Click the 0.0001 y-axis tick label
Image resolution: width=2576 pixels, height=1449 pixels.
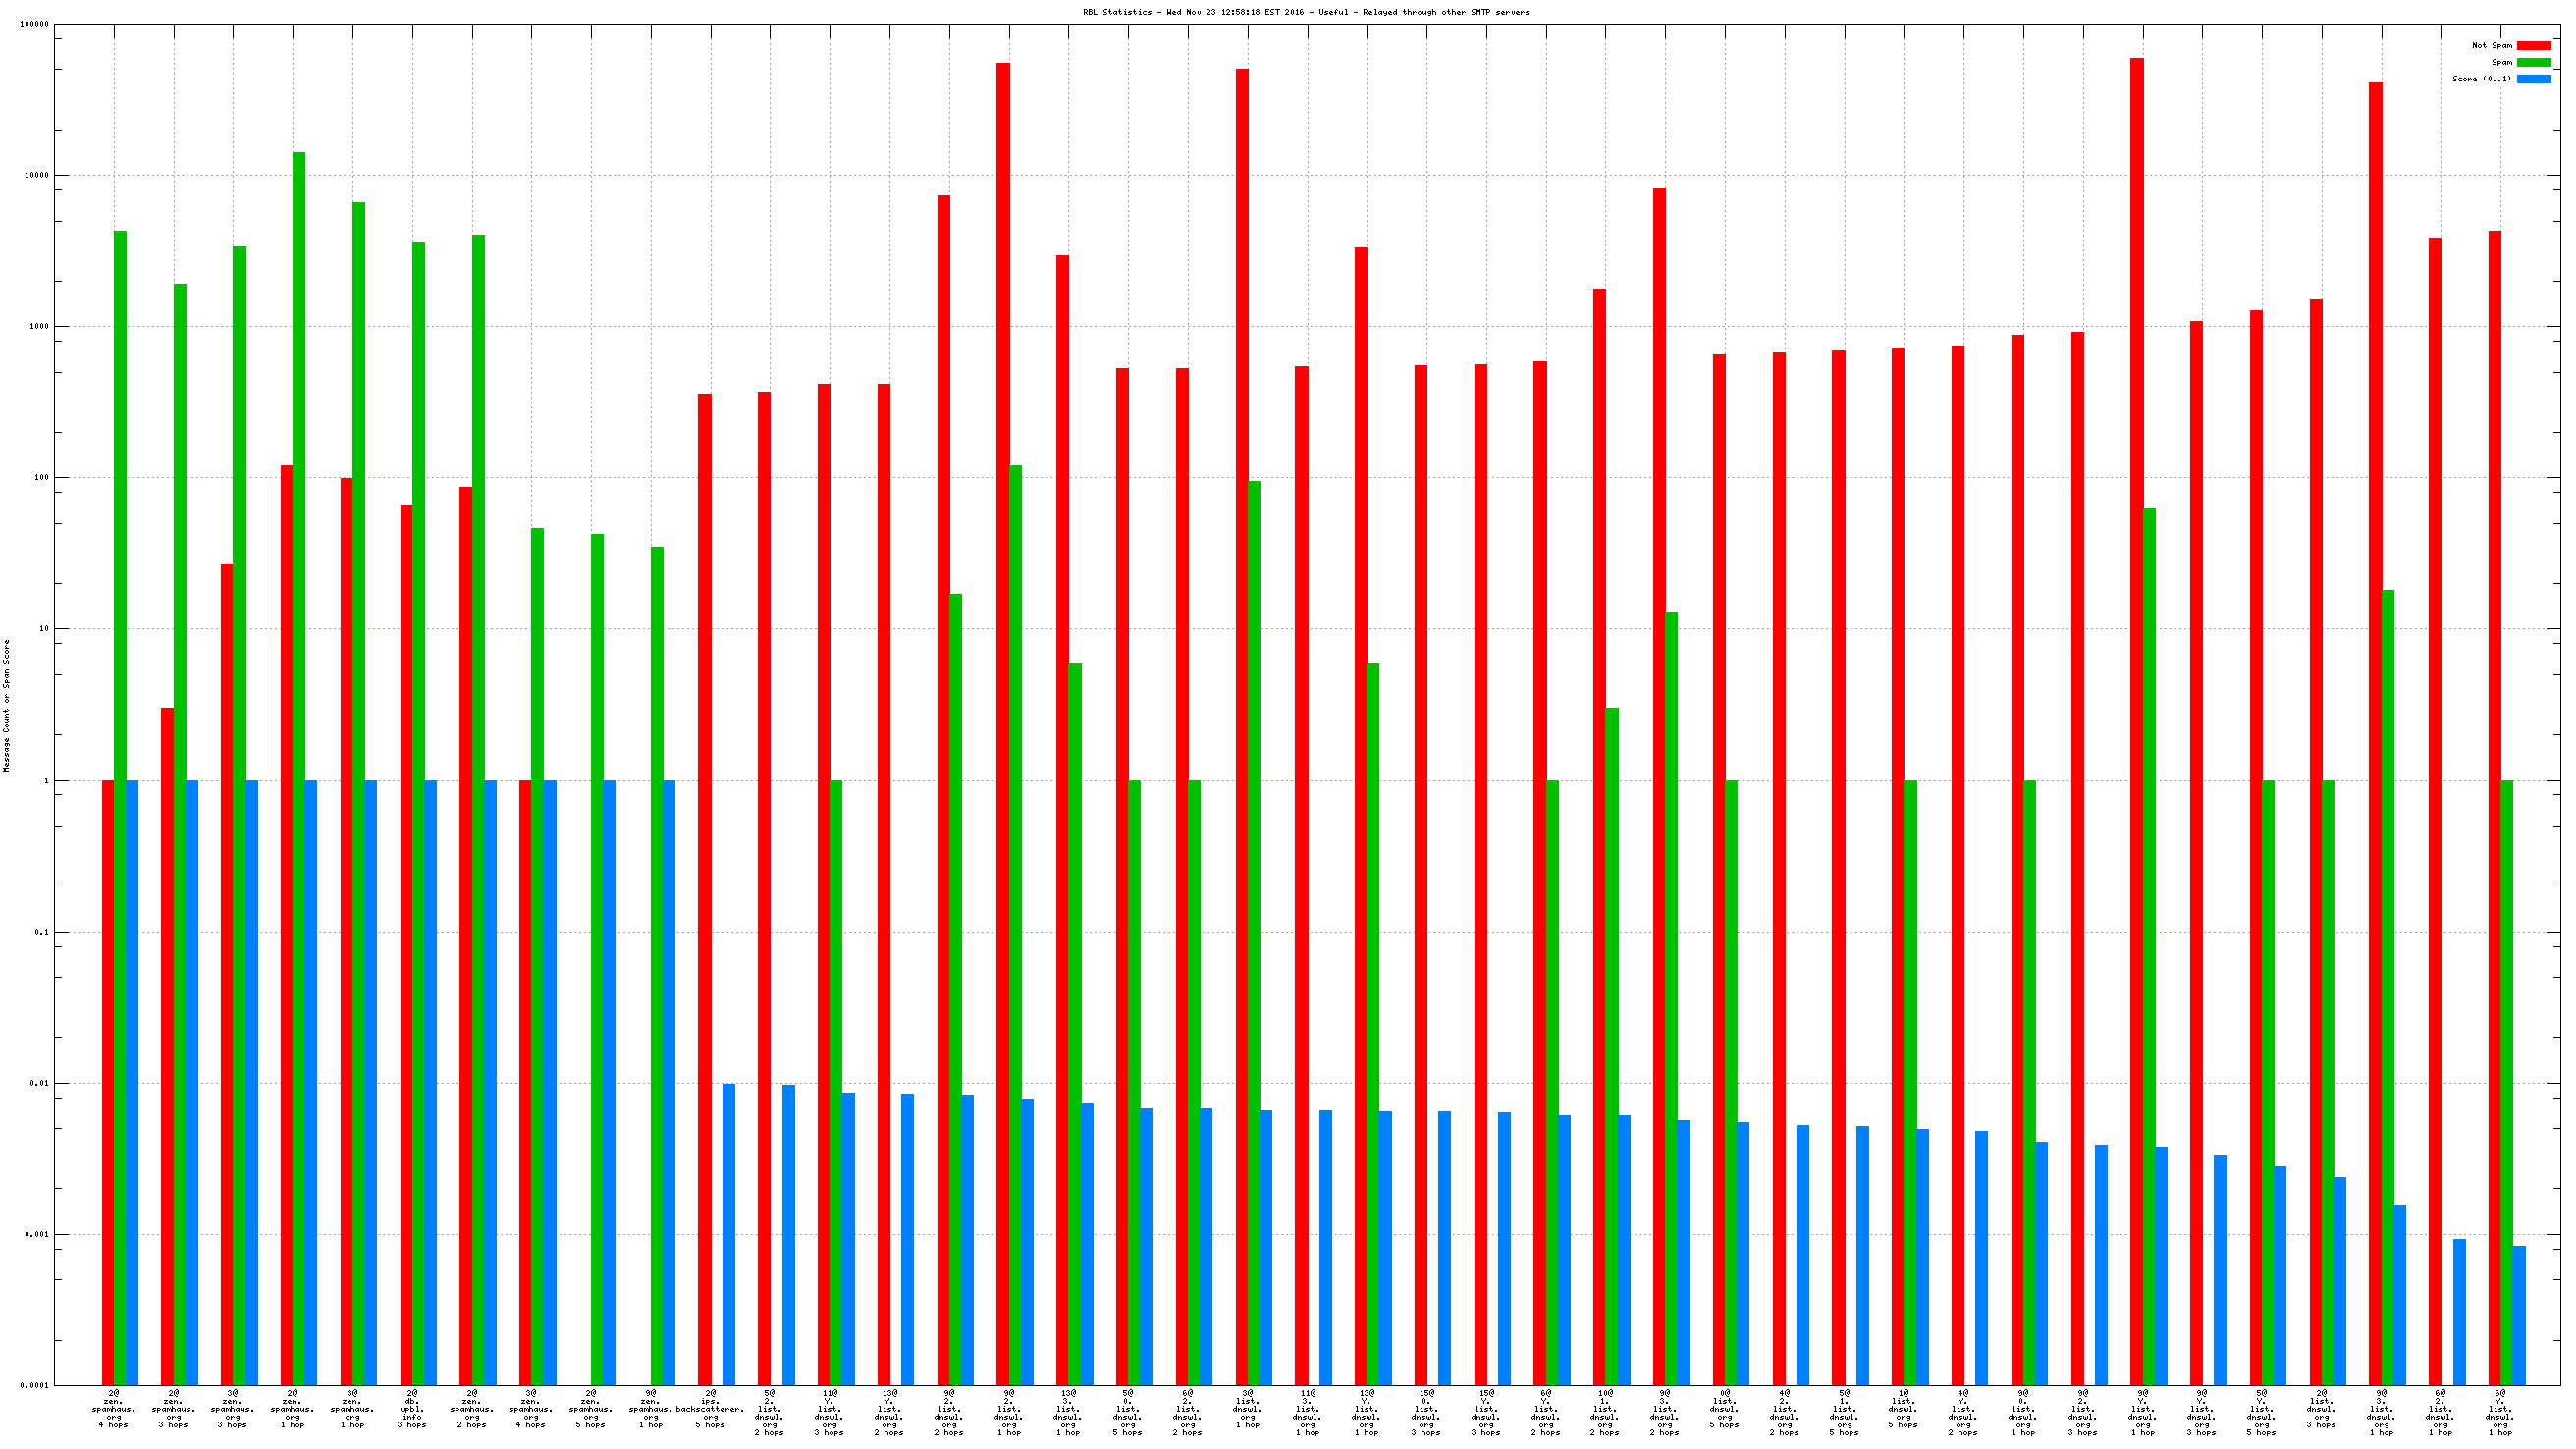[34, 1385]
